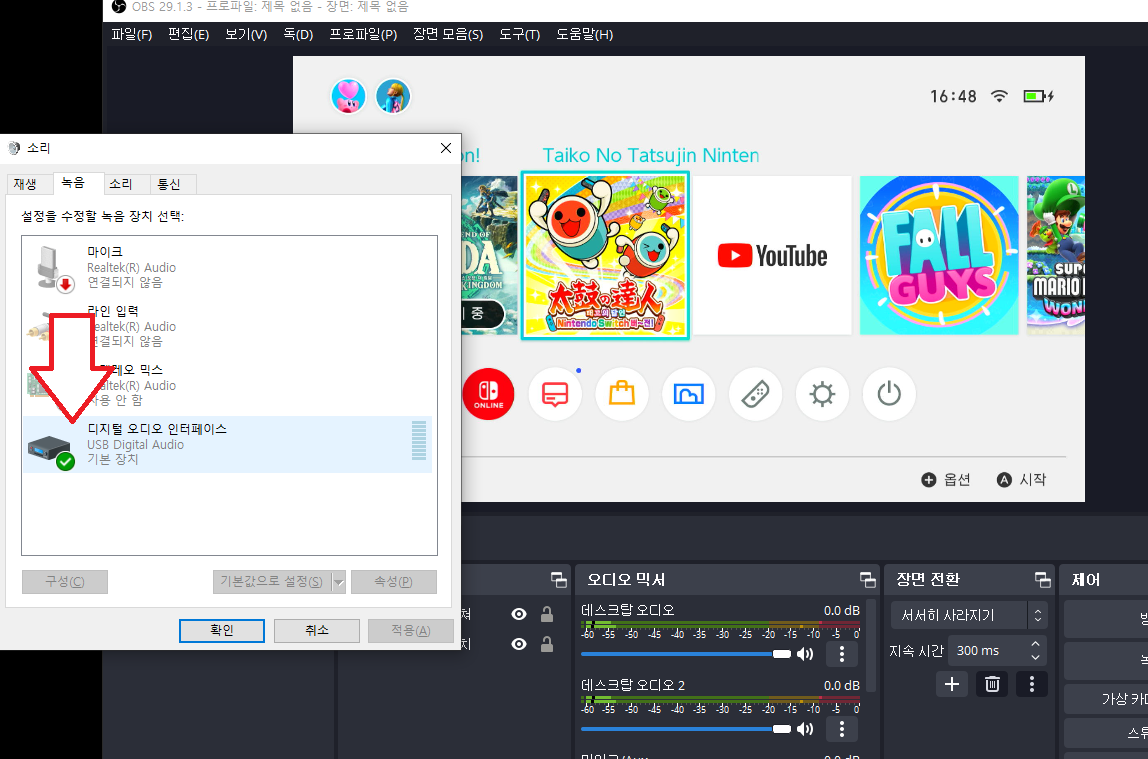Screen dimensions: 1148x759
Task: Mute 데스크탑 오디오 2 speaker icon
Action: (x=805, y=728)
